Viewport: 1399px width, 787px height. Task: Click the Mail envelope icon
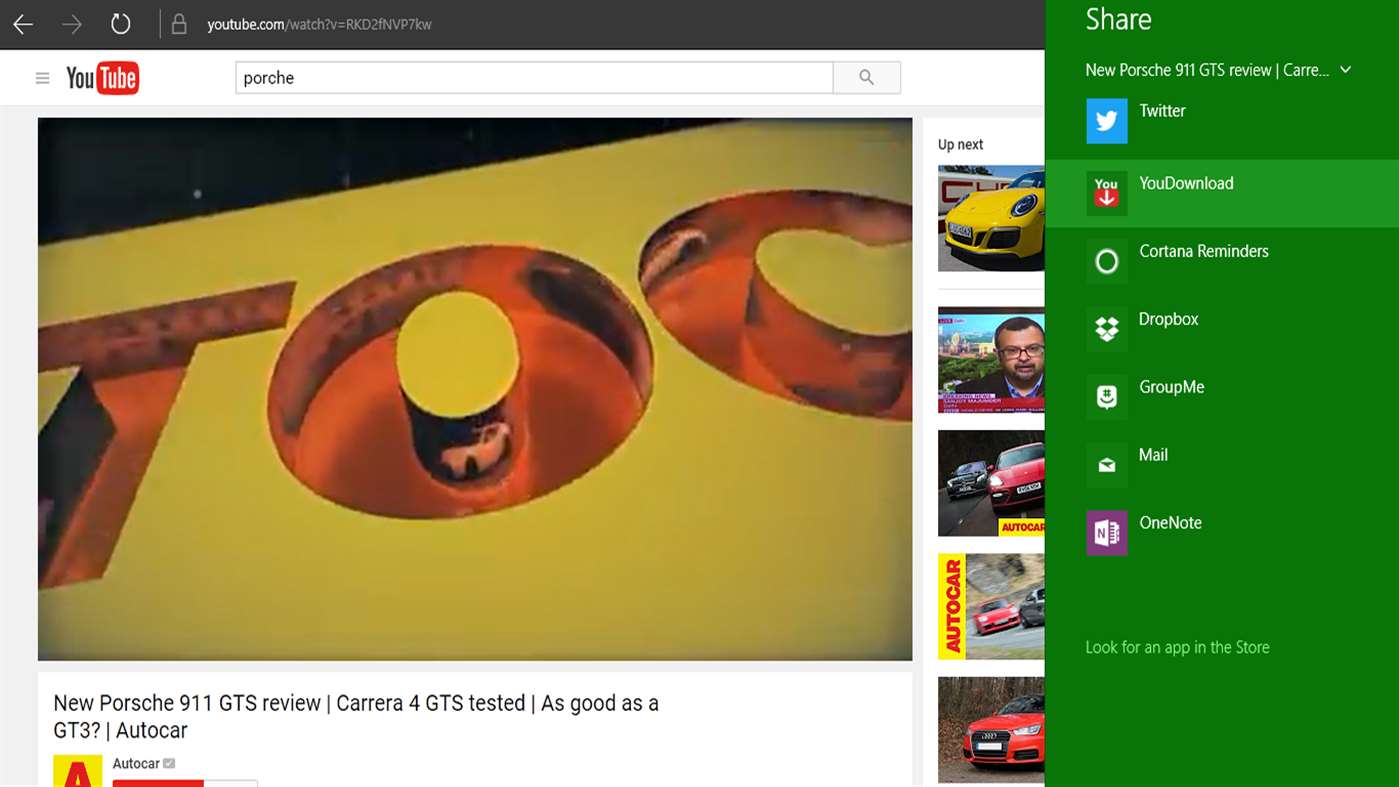point(1106,465)
